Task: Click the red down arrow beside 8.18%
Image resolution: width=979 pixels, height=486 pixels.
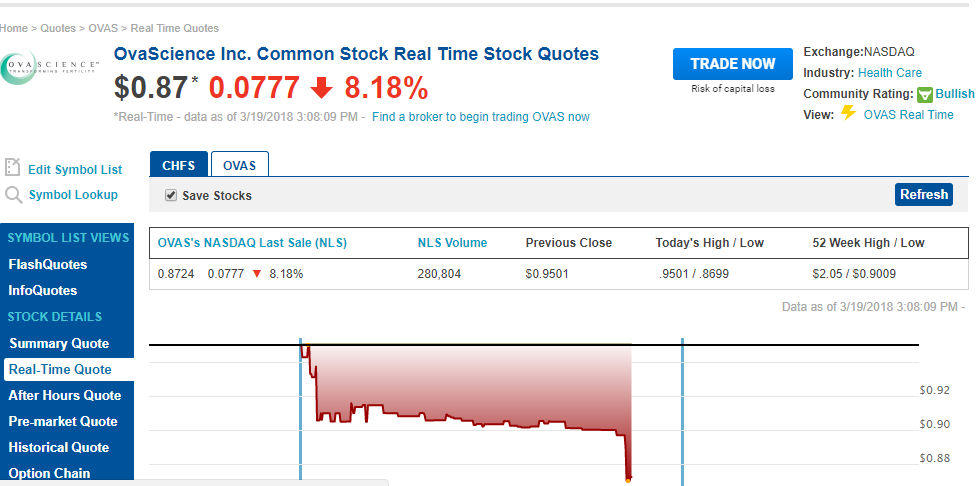Action: (321, 89)
